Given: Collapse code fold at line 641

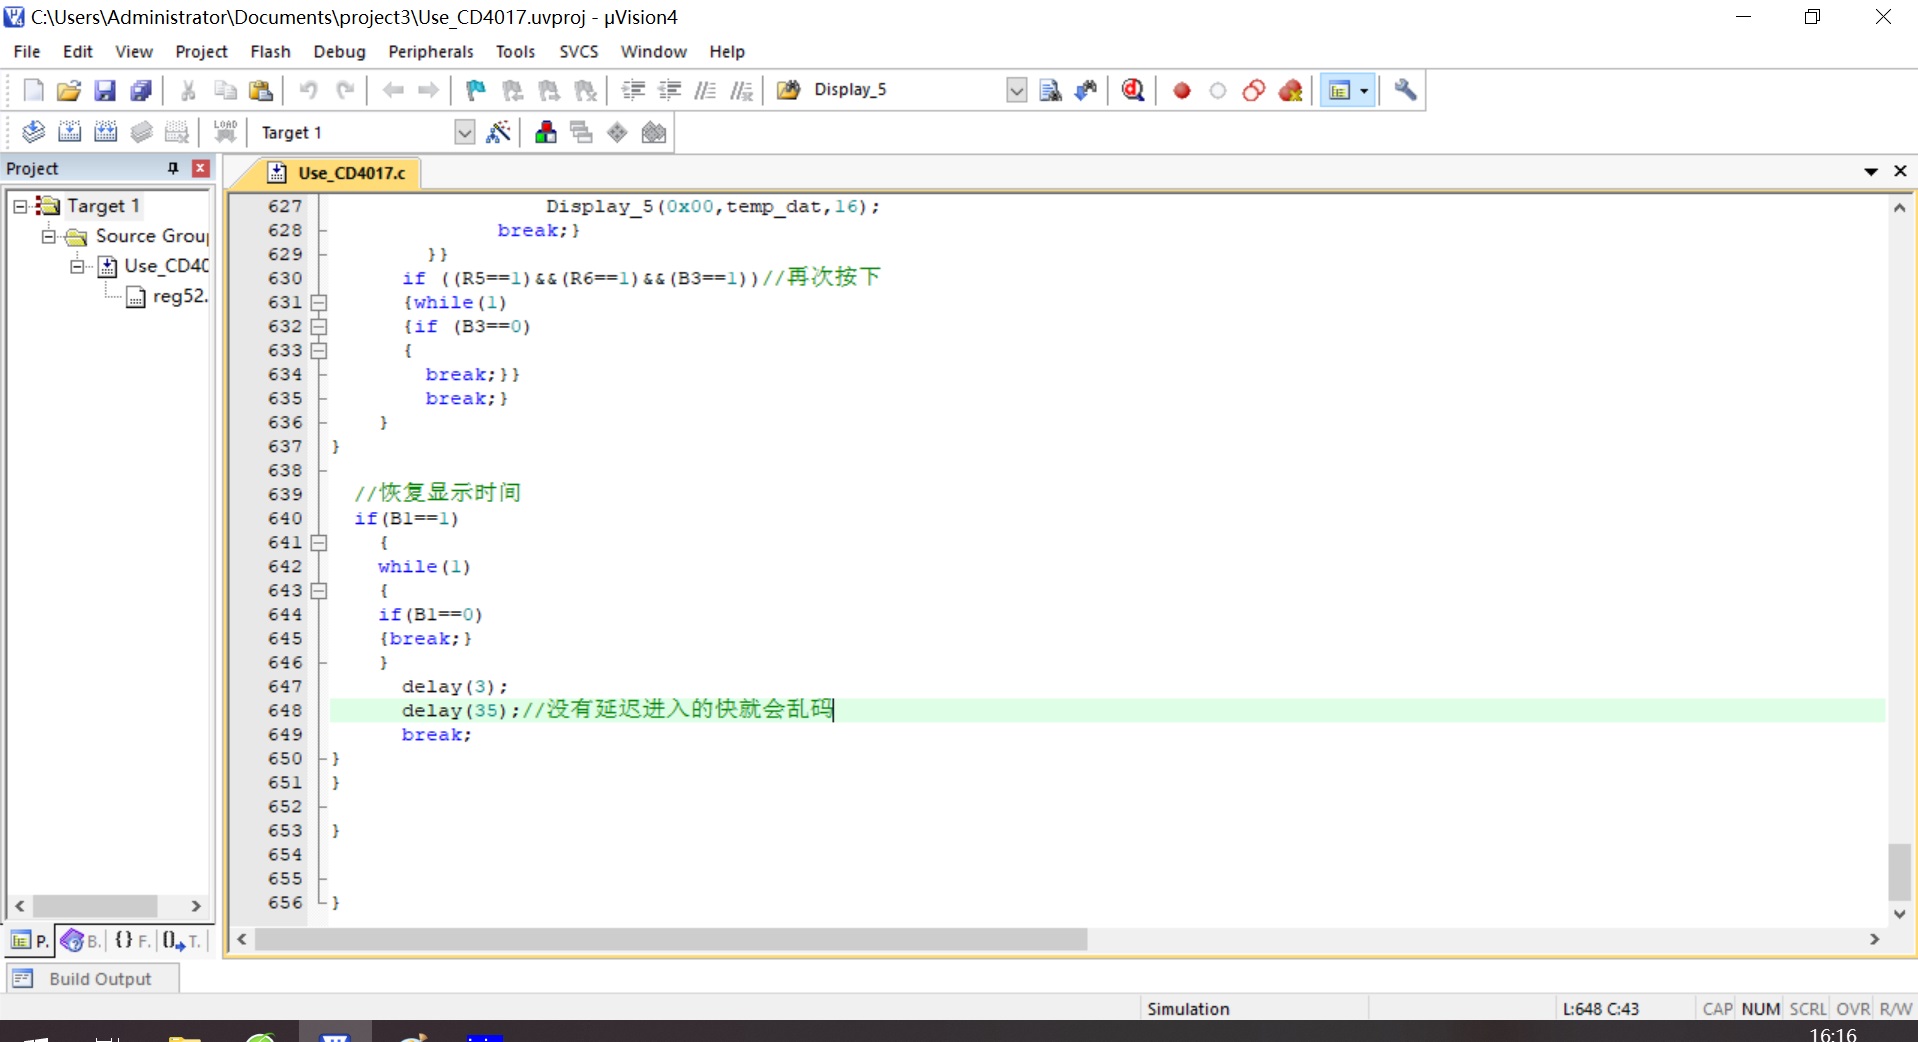Looking at the screenshot, I should (x=318, y=542).
